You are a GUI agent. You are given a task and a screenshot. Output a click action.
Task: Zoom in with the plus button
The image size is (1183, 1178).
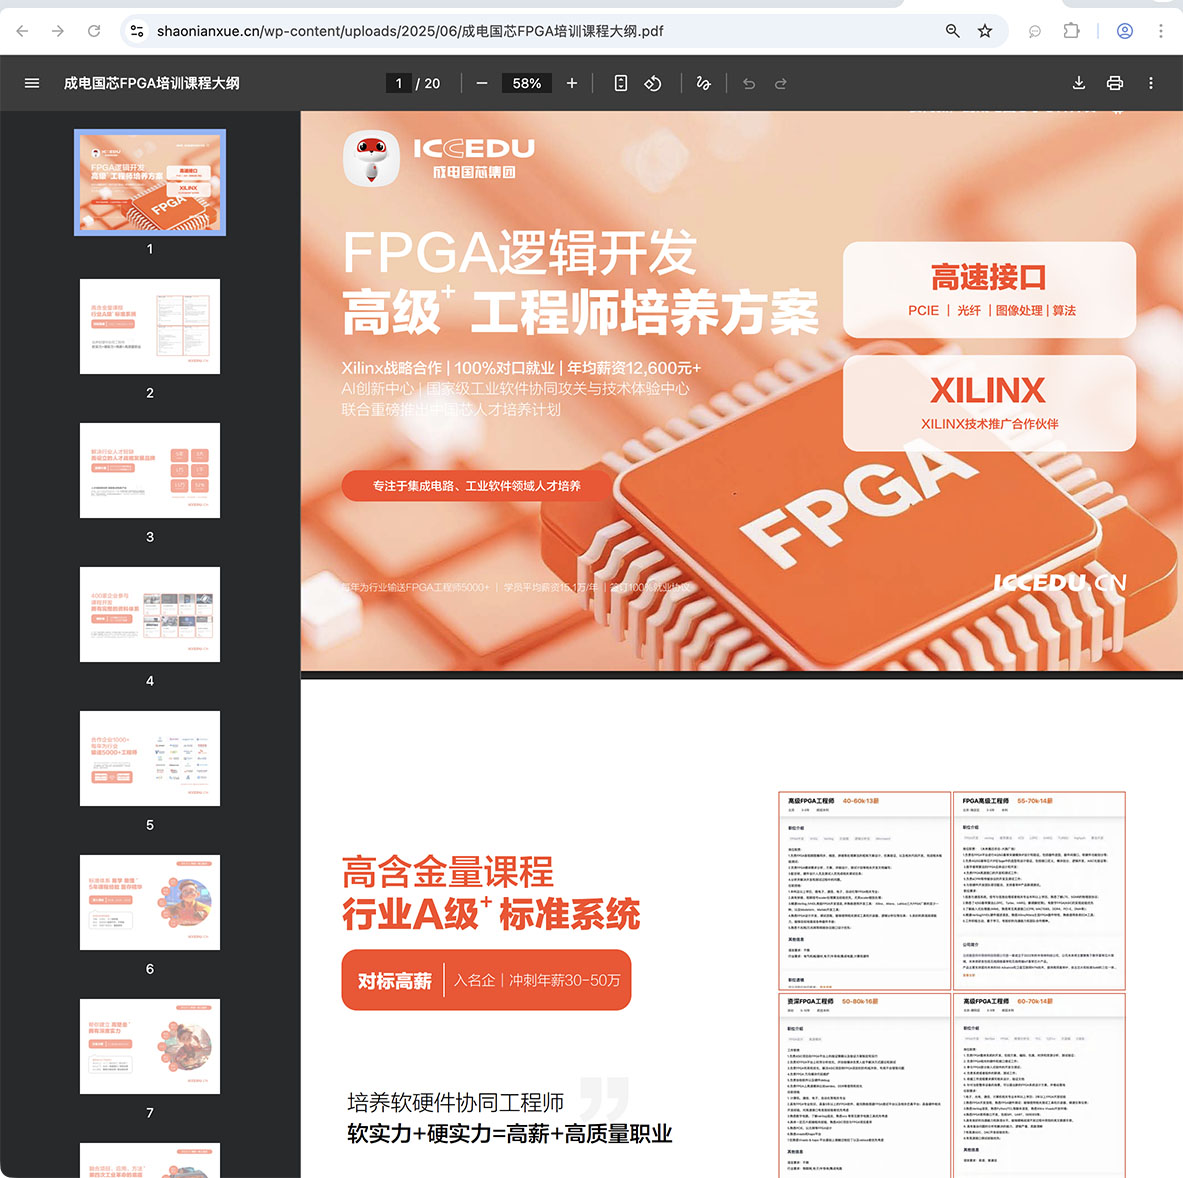(x=571, y=83)
